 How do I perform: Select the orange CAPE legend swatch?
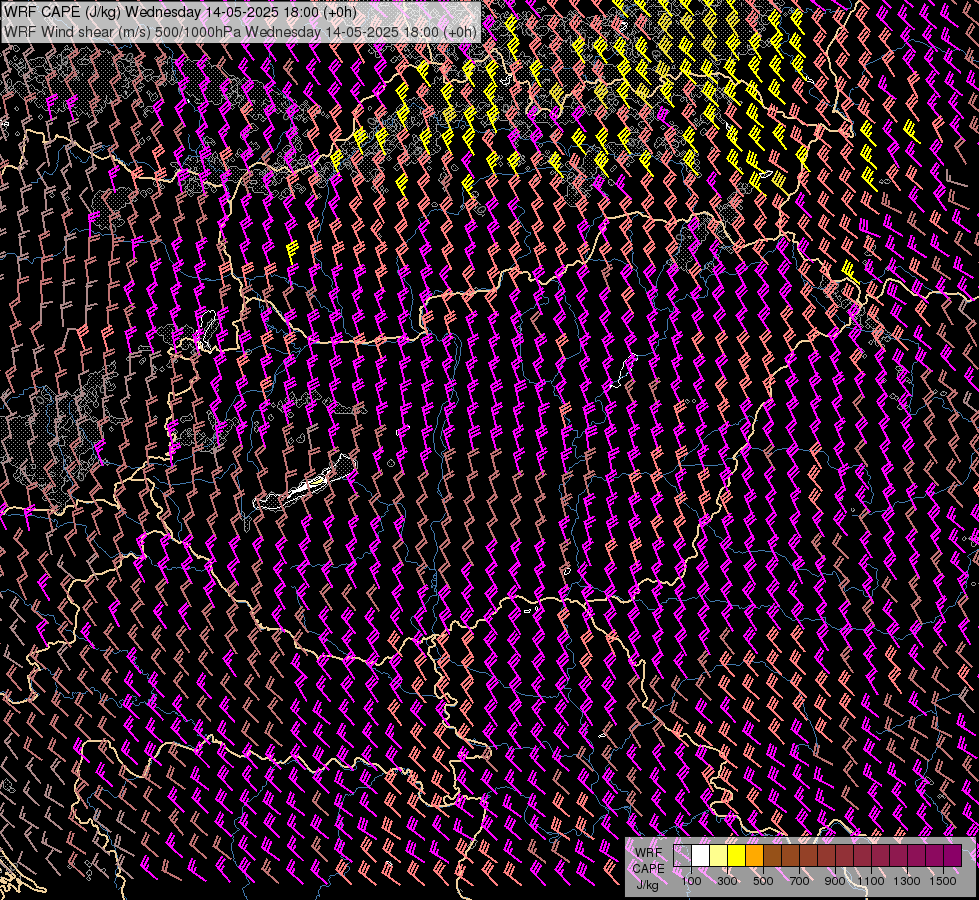coord(754,856)
